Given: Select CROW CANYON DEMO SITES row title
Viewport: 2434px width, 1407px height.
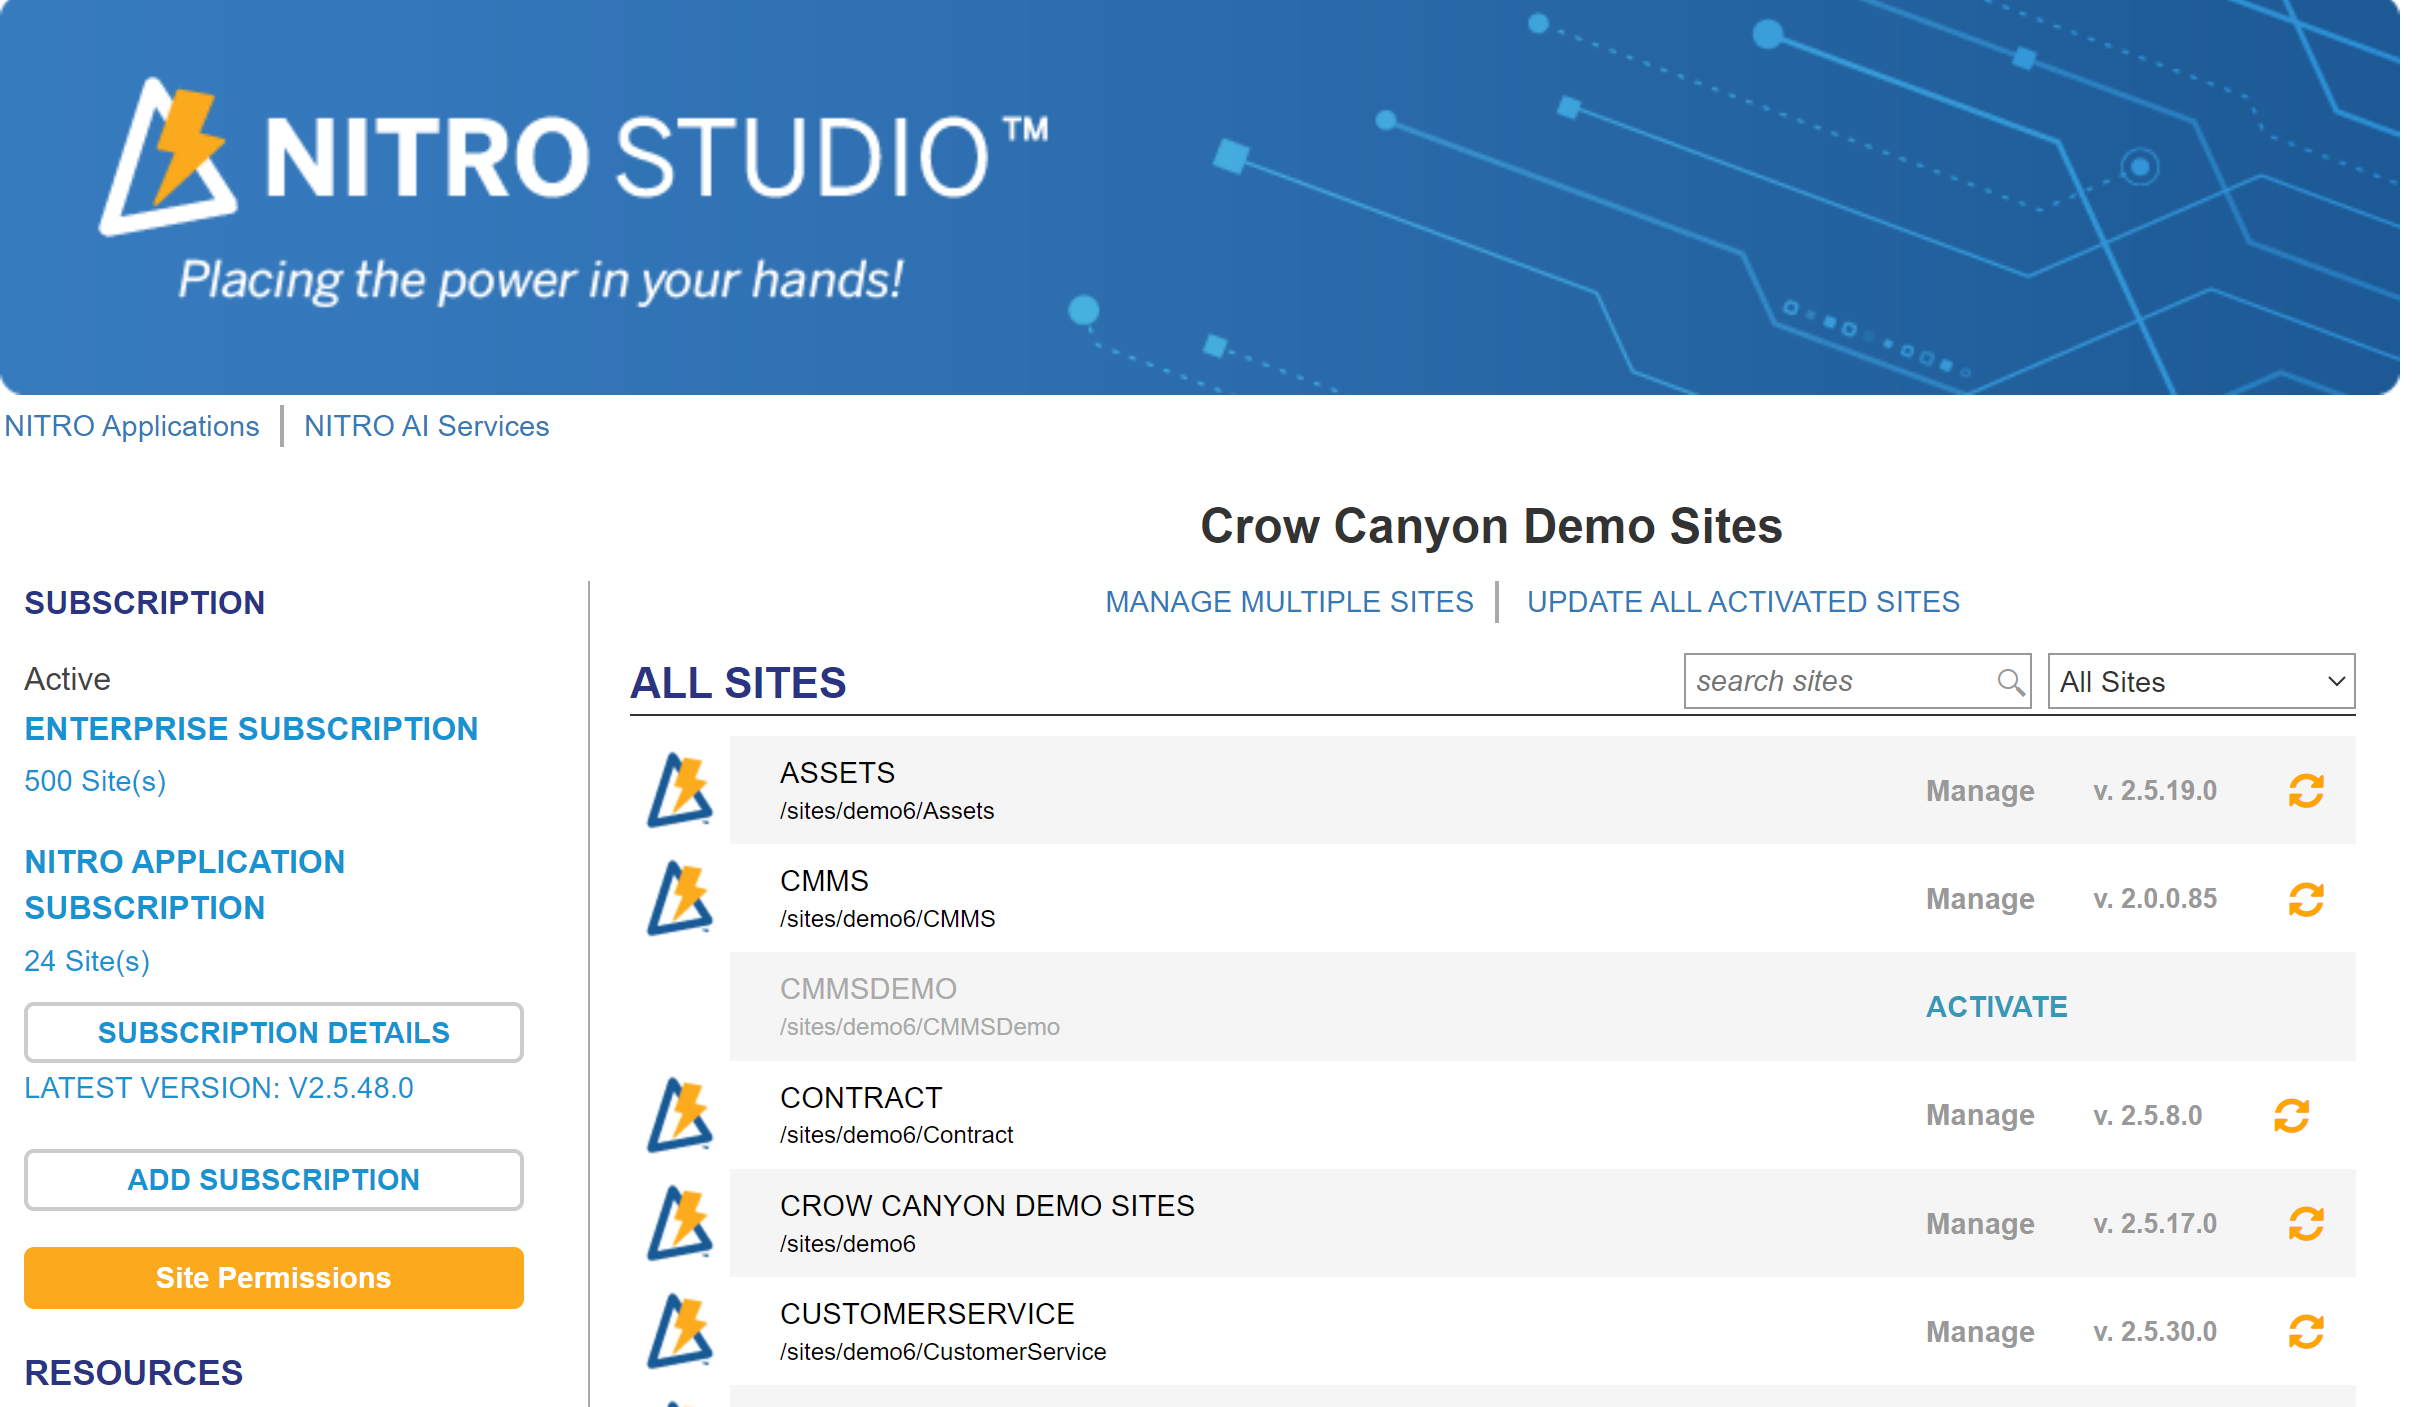Looking at the screenshot, I should coord(987,1206).
